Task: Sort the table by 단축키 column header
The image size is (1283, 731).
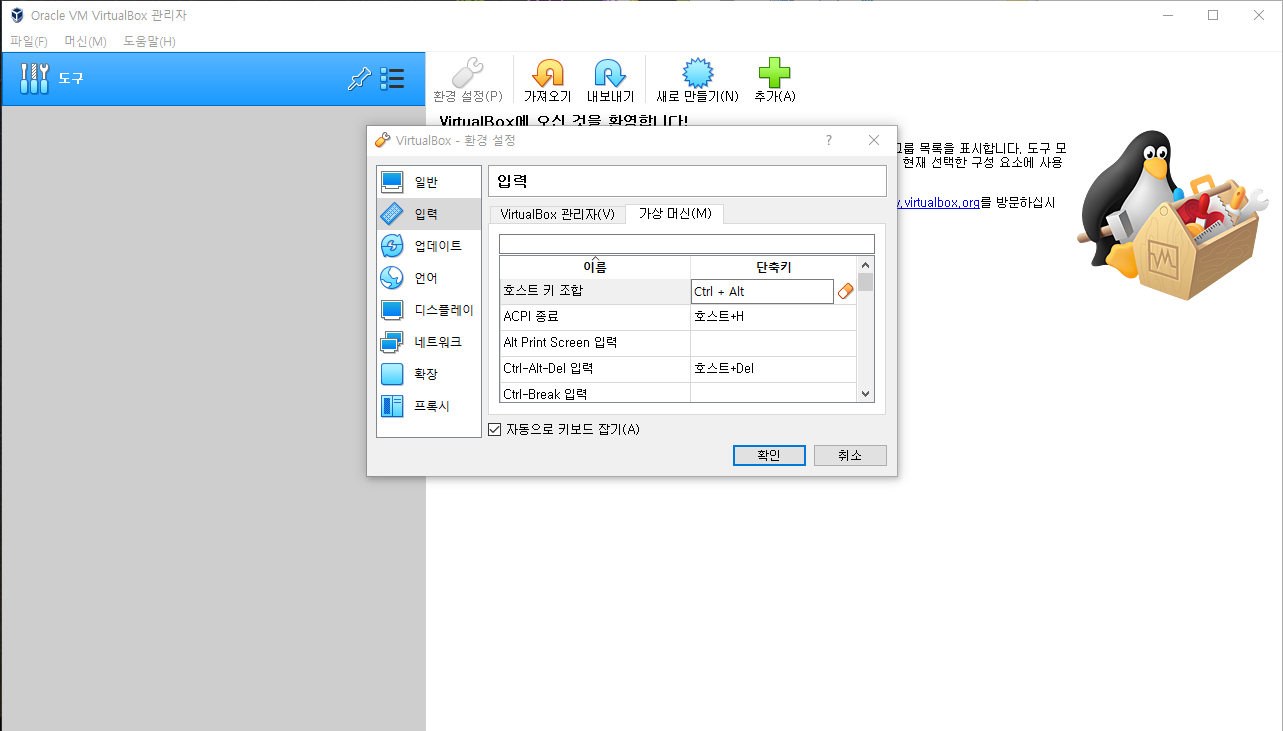Action: [773, 267]
